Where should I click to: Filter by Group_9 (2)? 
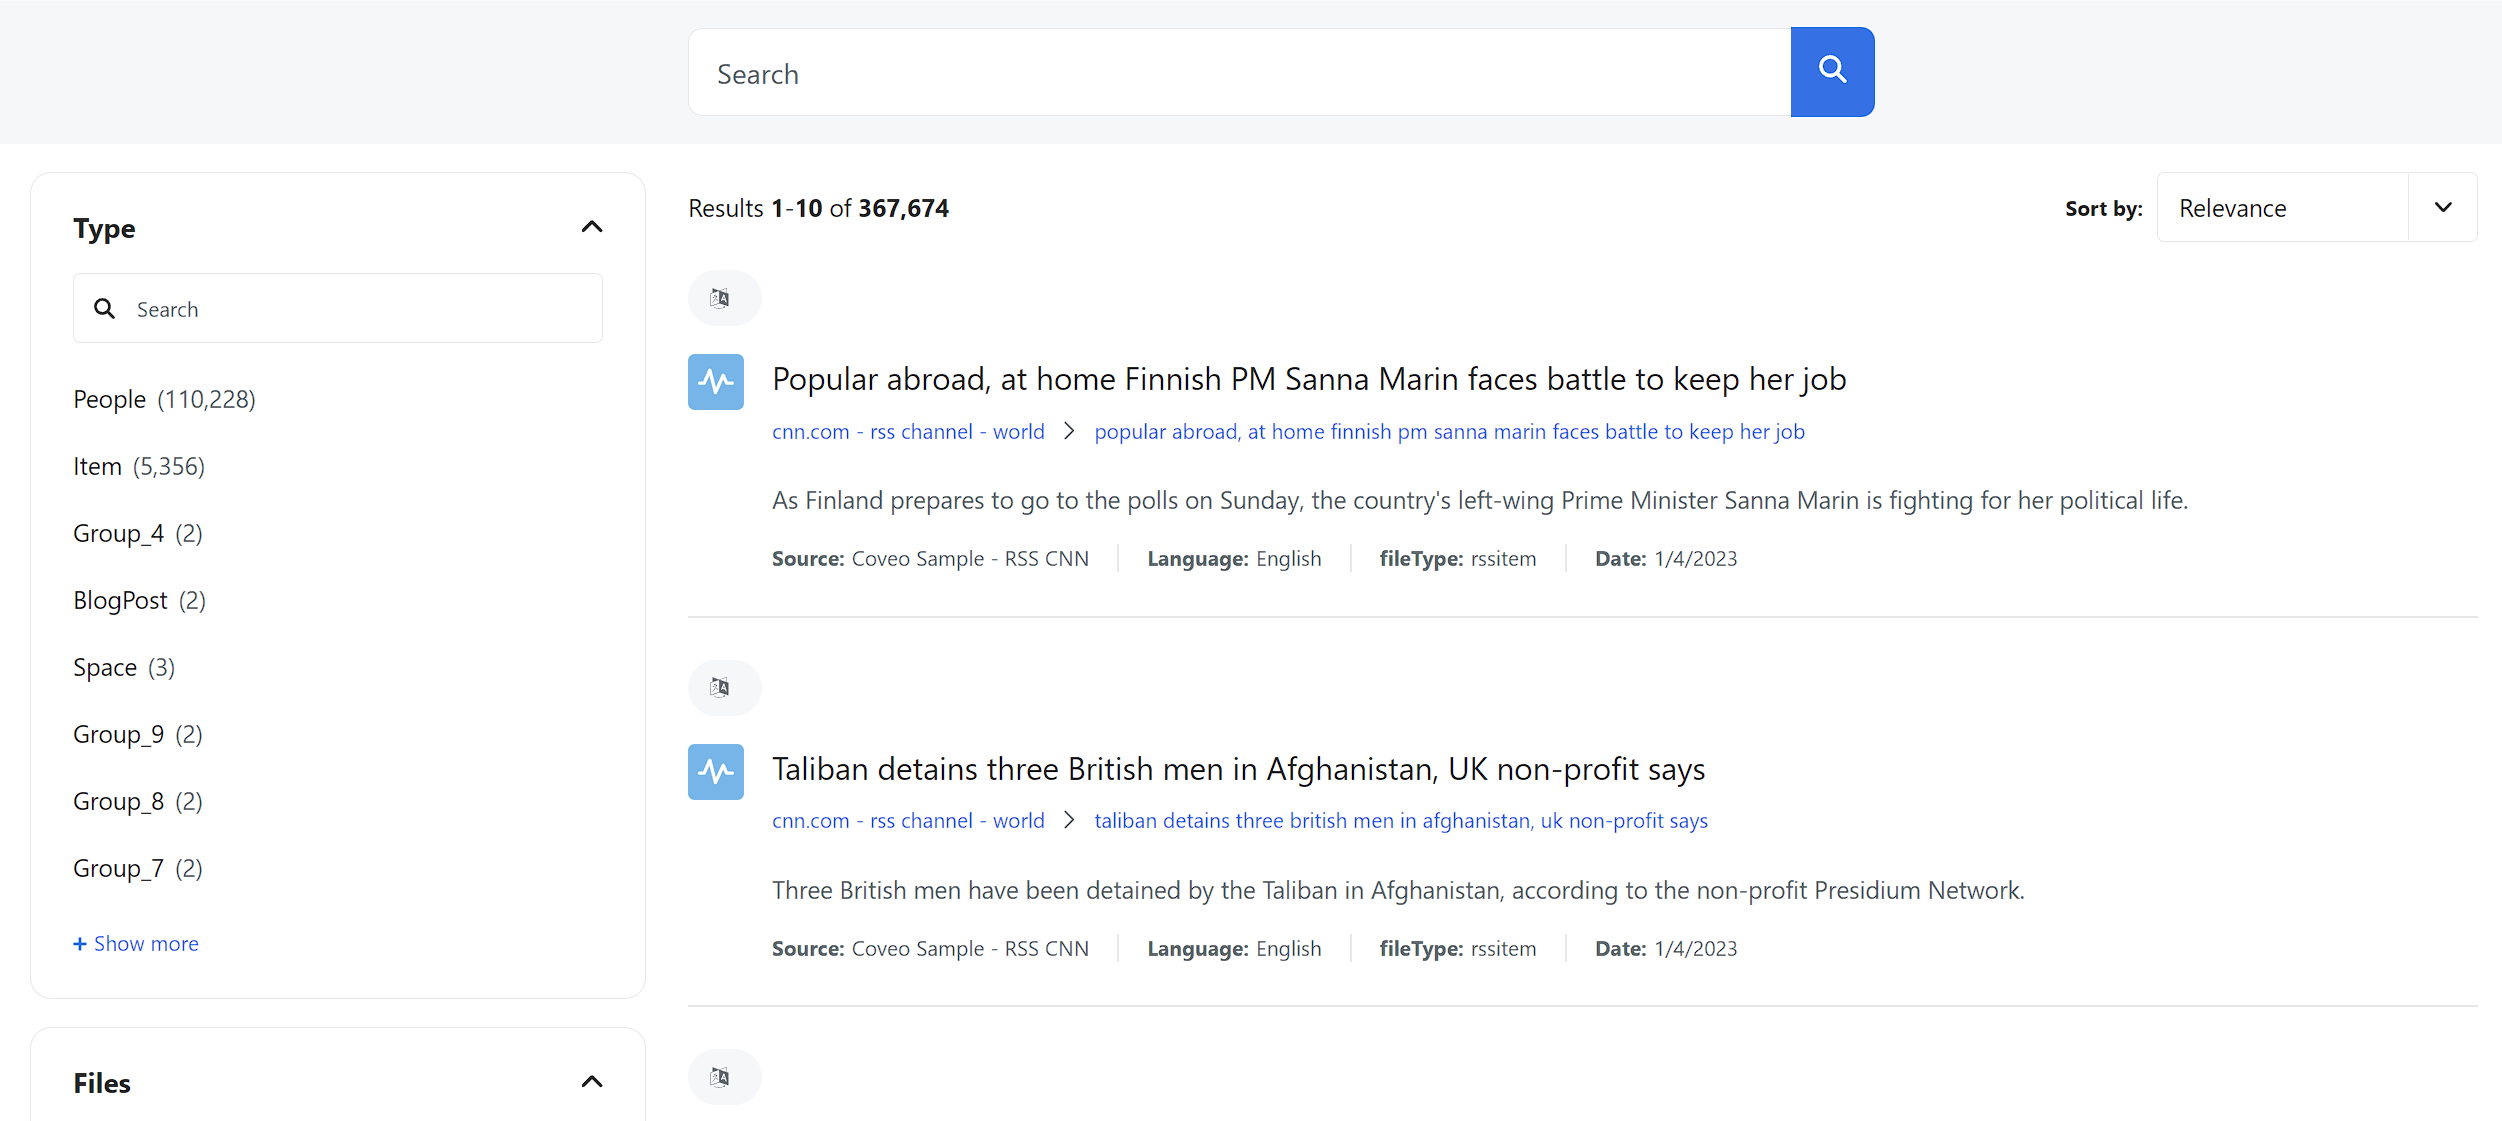click(x=138, y=734)
